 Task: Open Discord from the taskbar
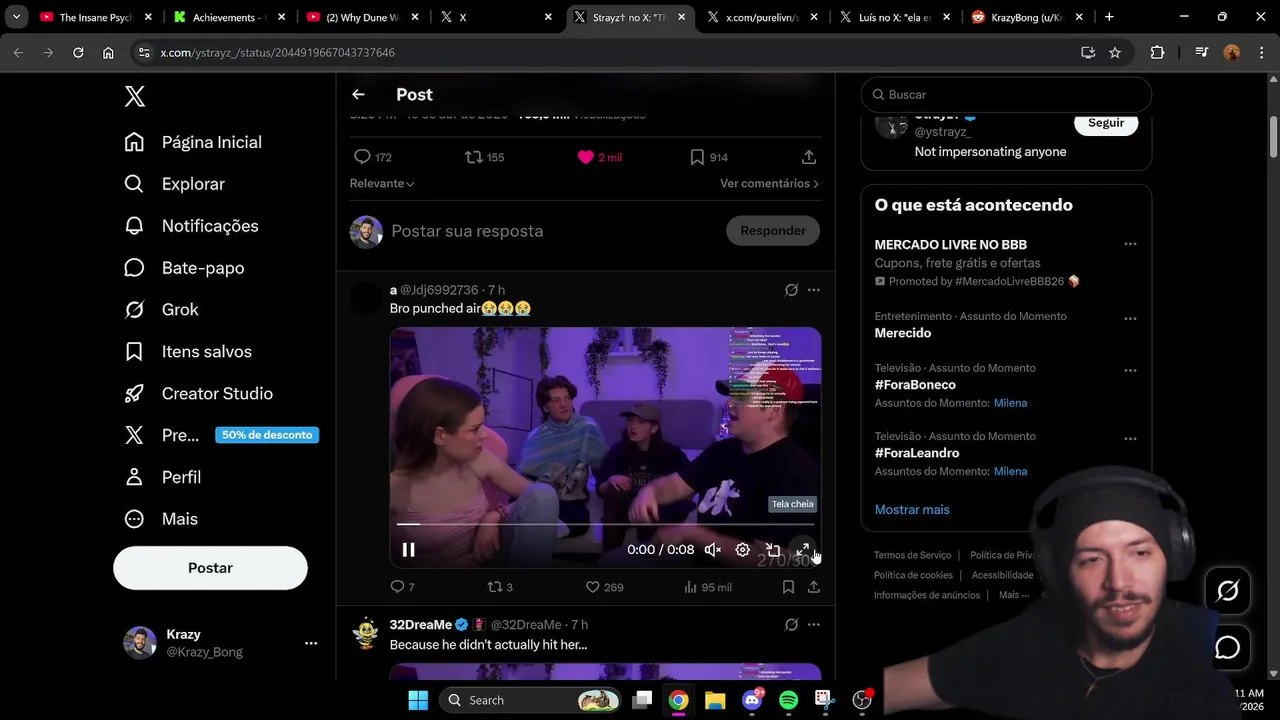pos(752,700)
